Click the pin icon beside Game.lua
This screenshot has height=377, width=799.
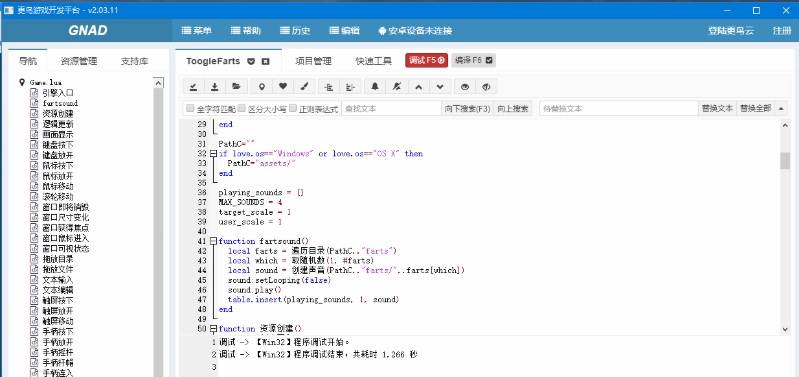coord(22,82)
